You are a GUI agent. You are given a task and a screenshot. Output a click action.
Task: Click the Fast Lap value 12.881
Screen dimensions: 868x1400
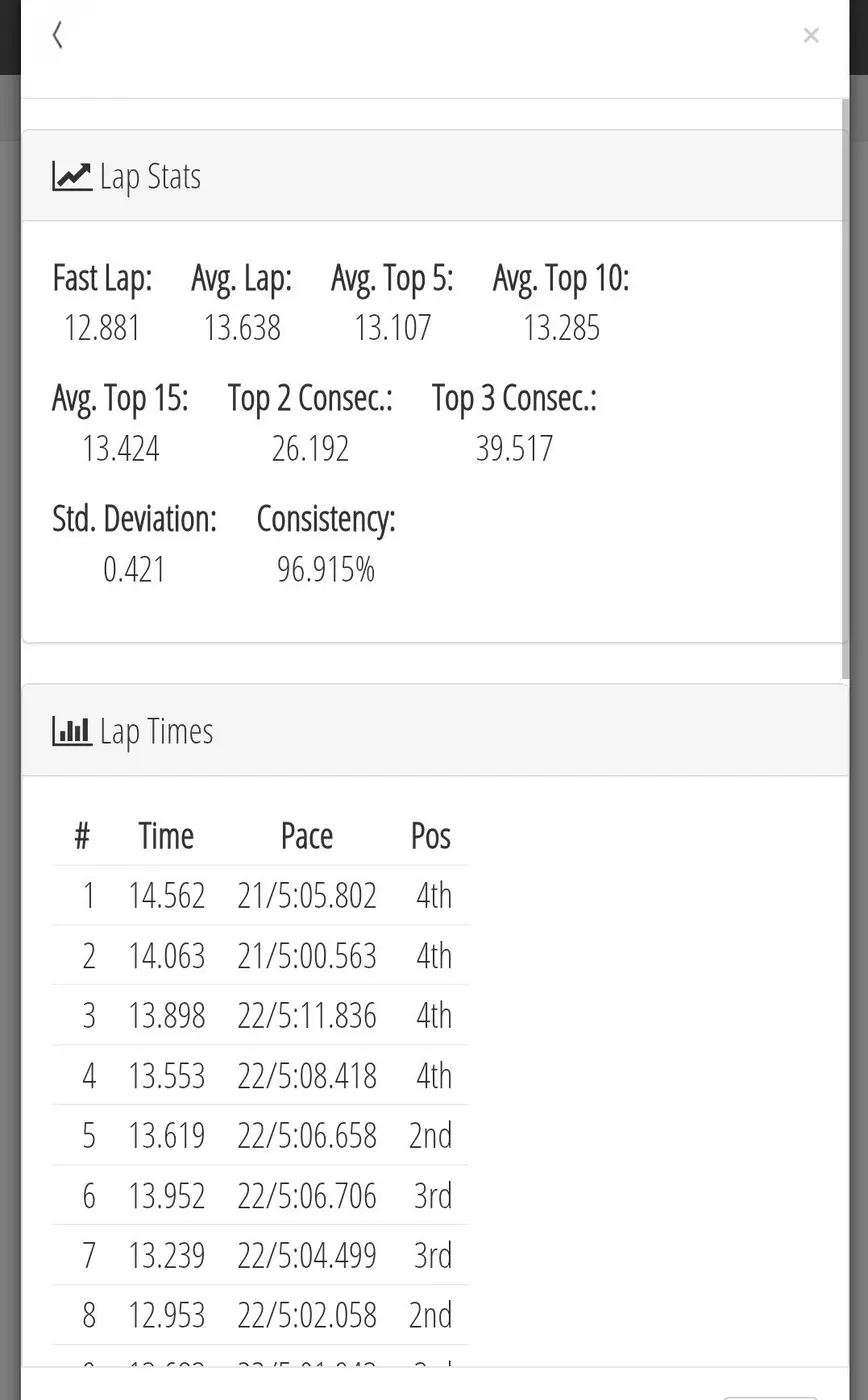pyautogui.click(x=102, y=328)
